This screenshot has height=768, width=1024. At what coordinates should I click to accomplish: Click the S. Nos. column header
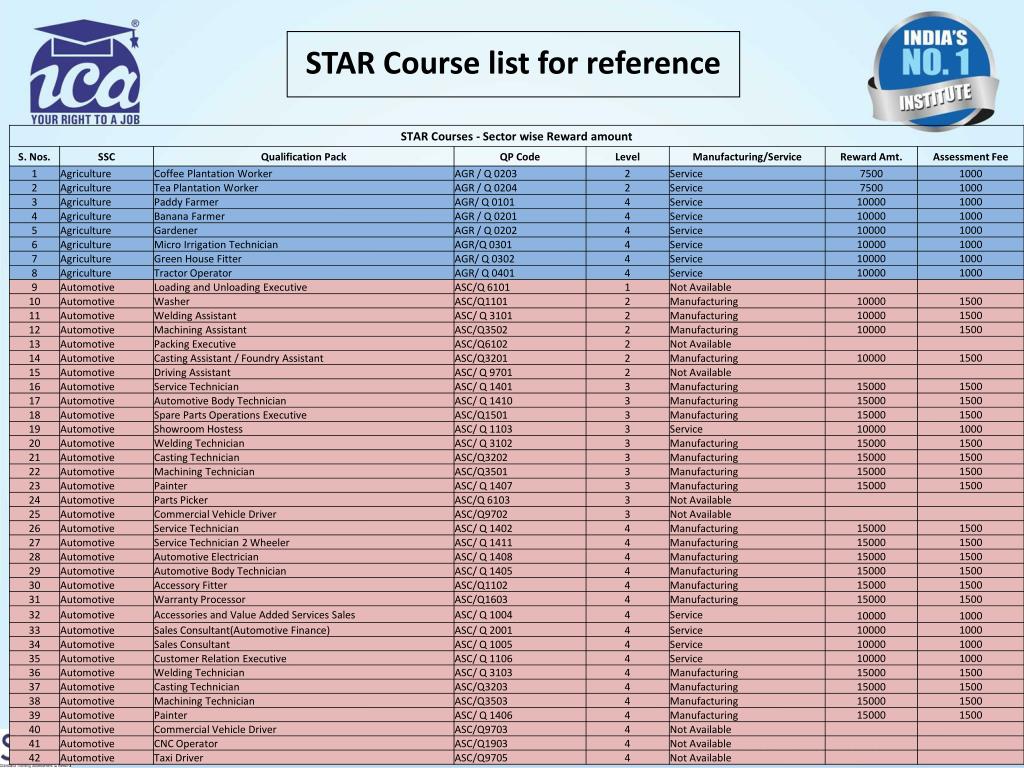click(34, 157)
